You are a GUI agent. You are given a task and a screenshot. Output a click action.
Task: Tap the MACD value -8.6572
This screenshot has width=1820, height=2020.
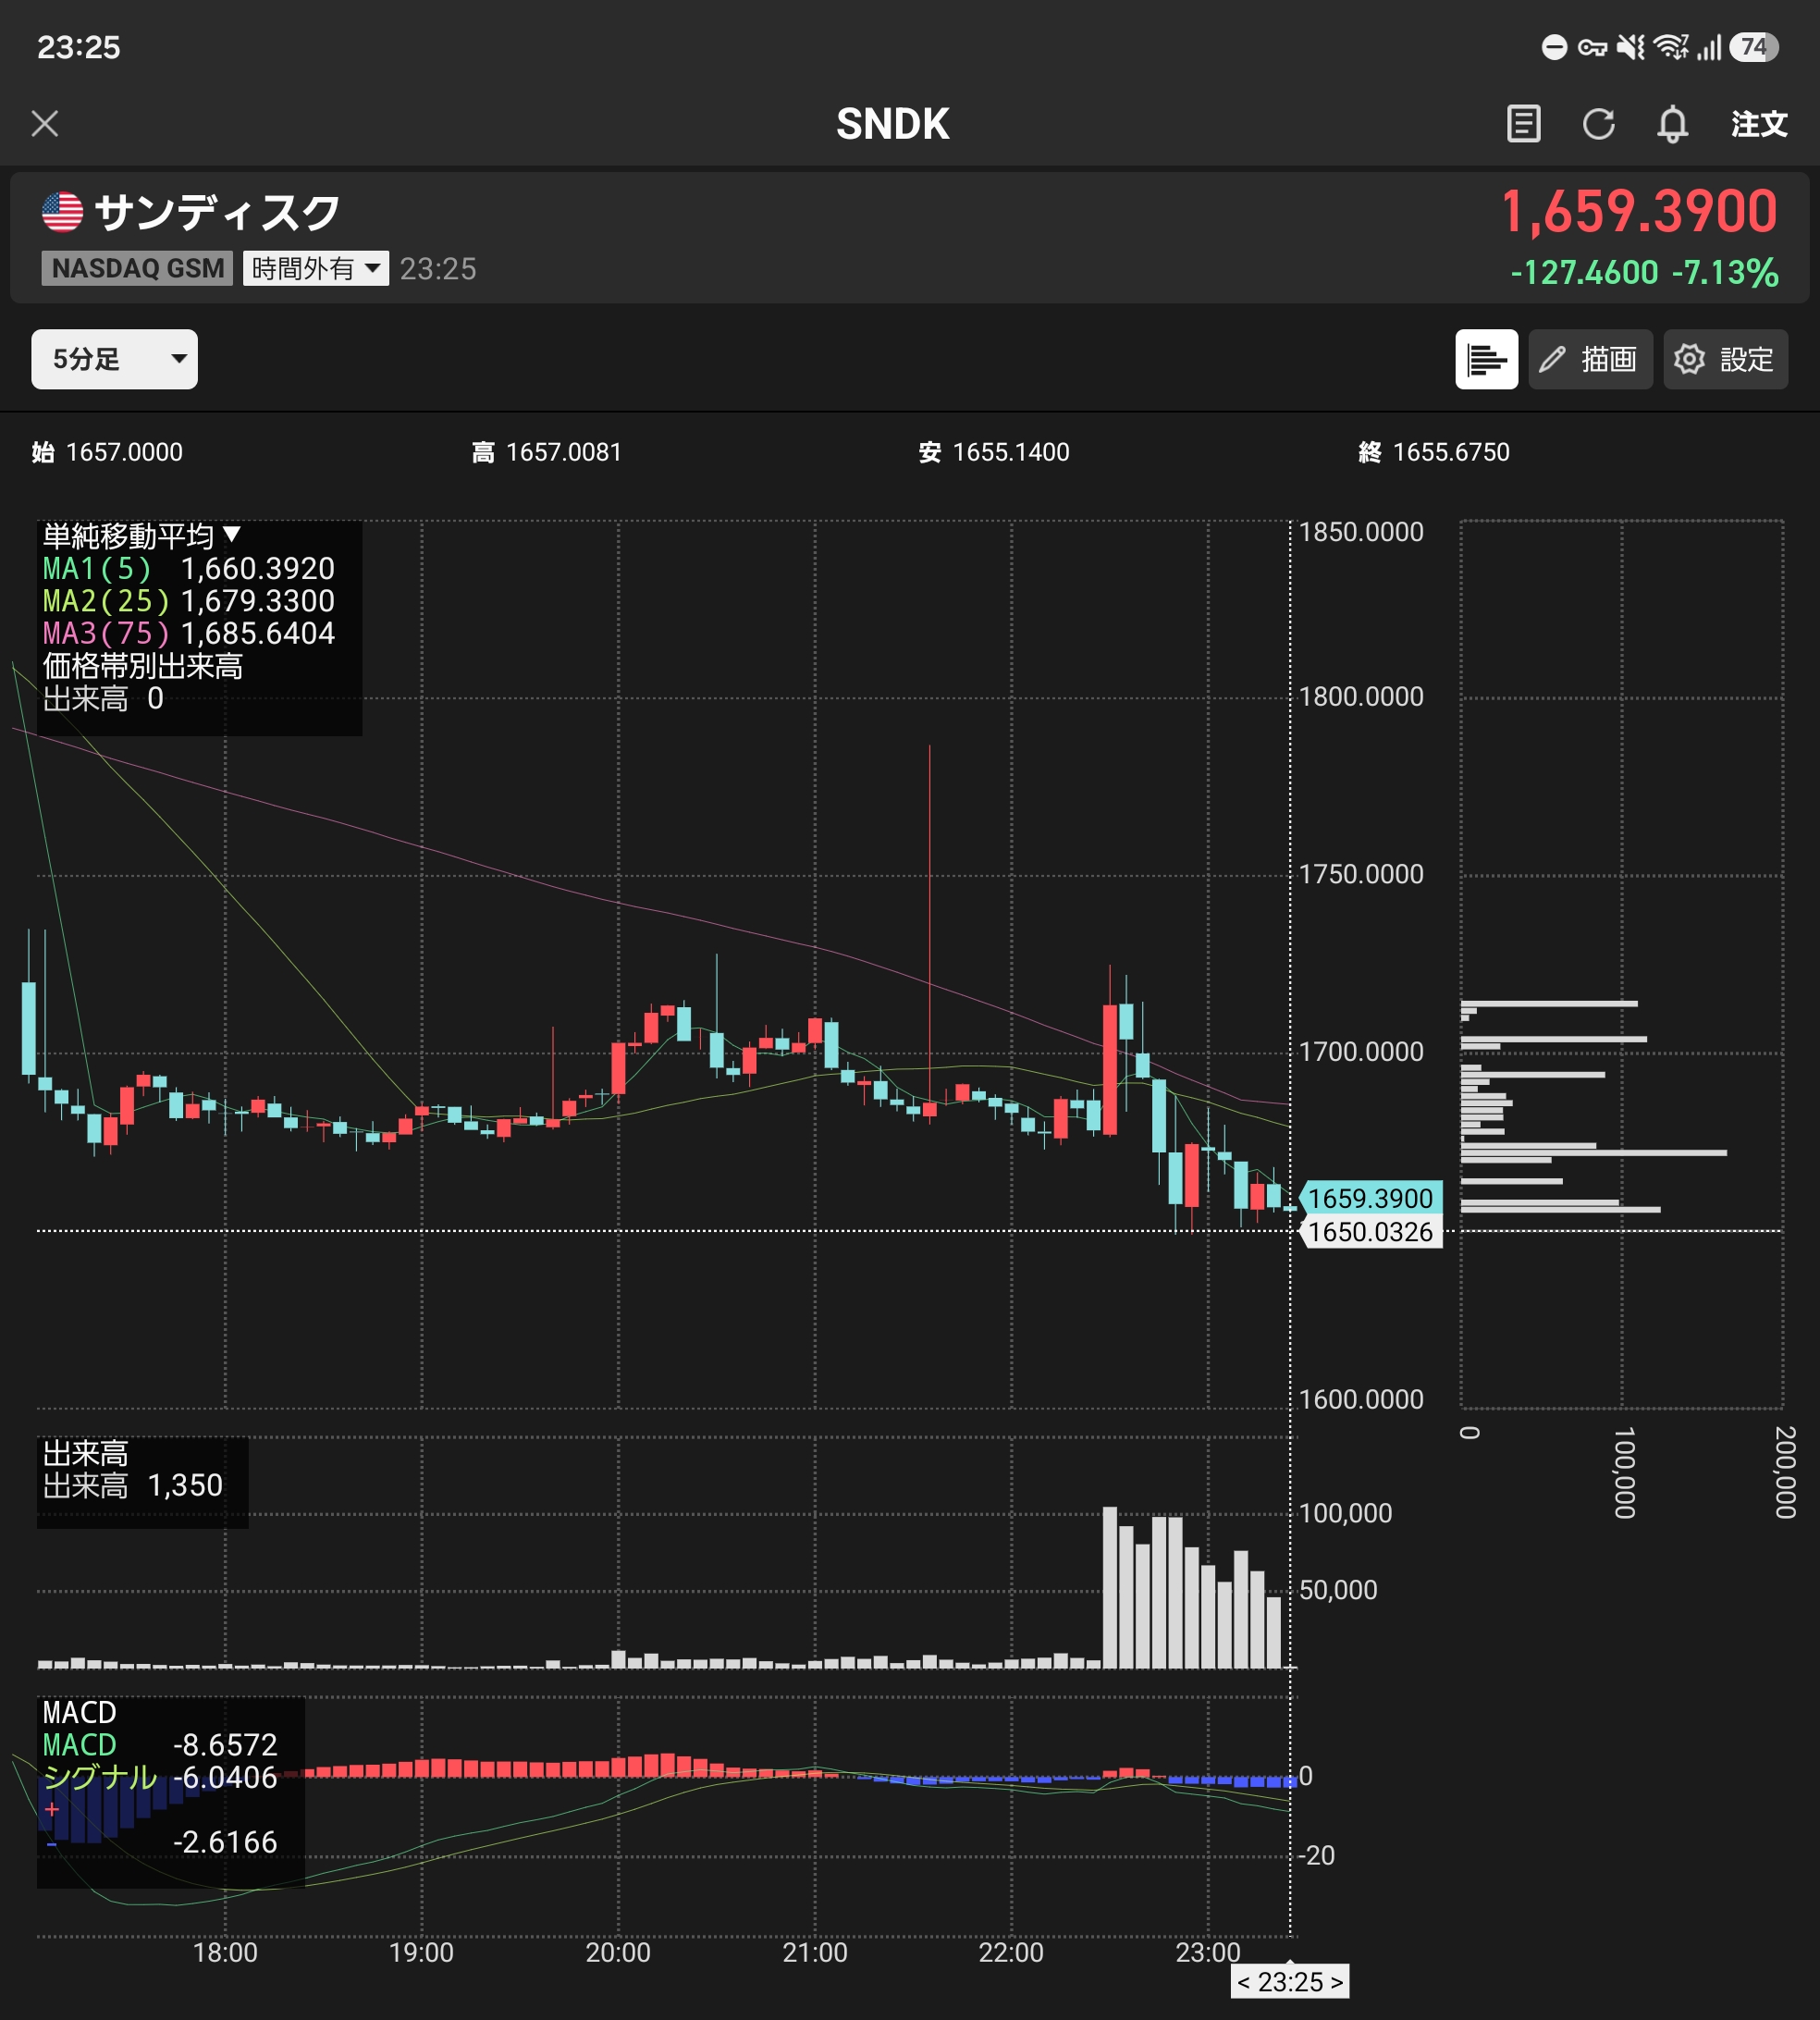pos(225,1745)
